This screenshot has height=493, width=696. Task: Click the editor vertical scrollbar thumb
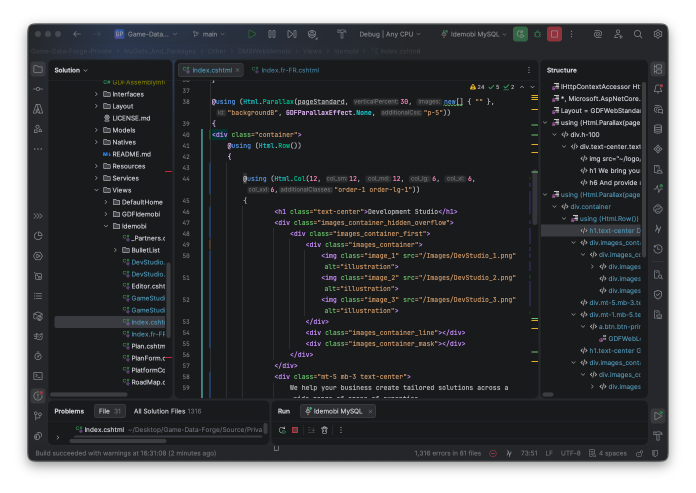click(535, 198)
